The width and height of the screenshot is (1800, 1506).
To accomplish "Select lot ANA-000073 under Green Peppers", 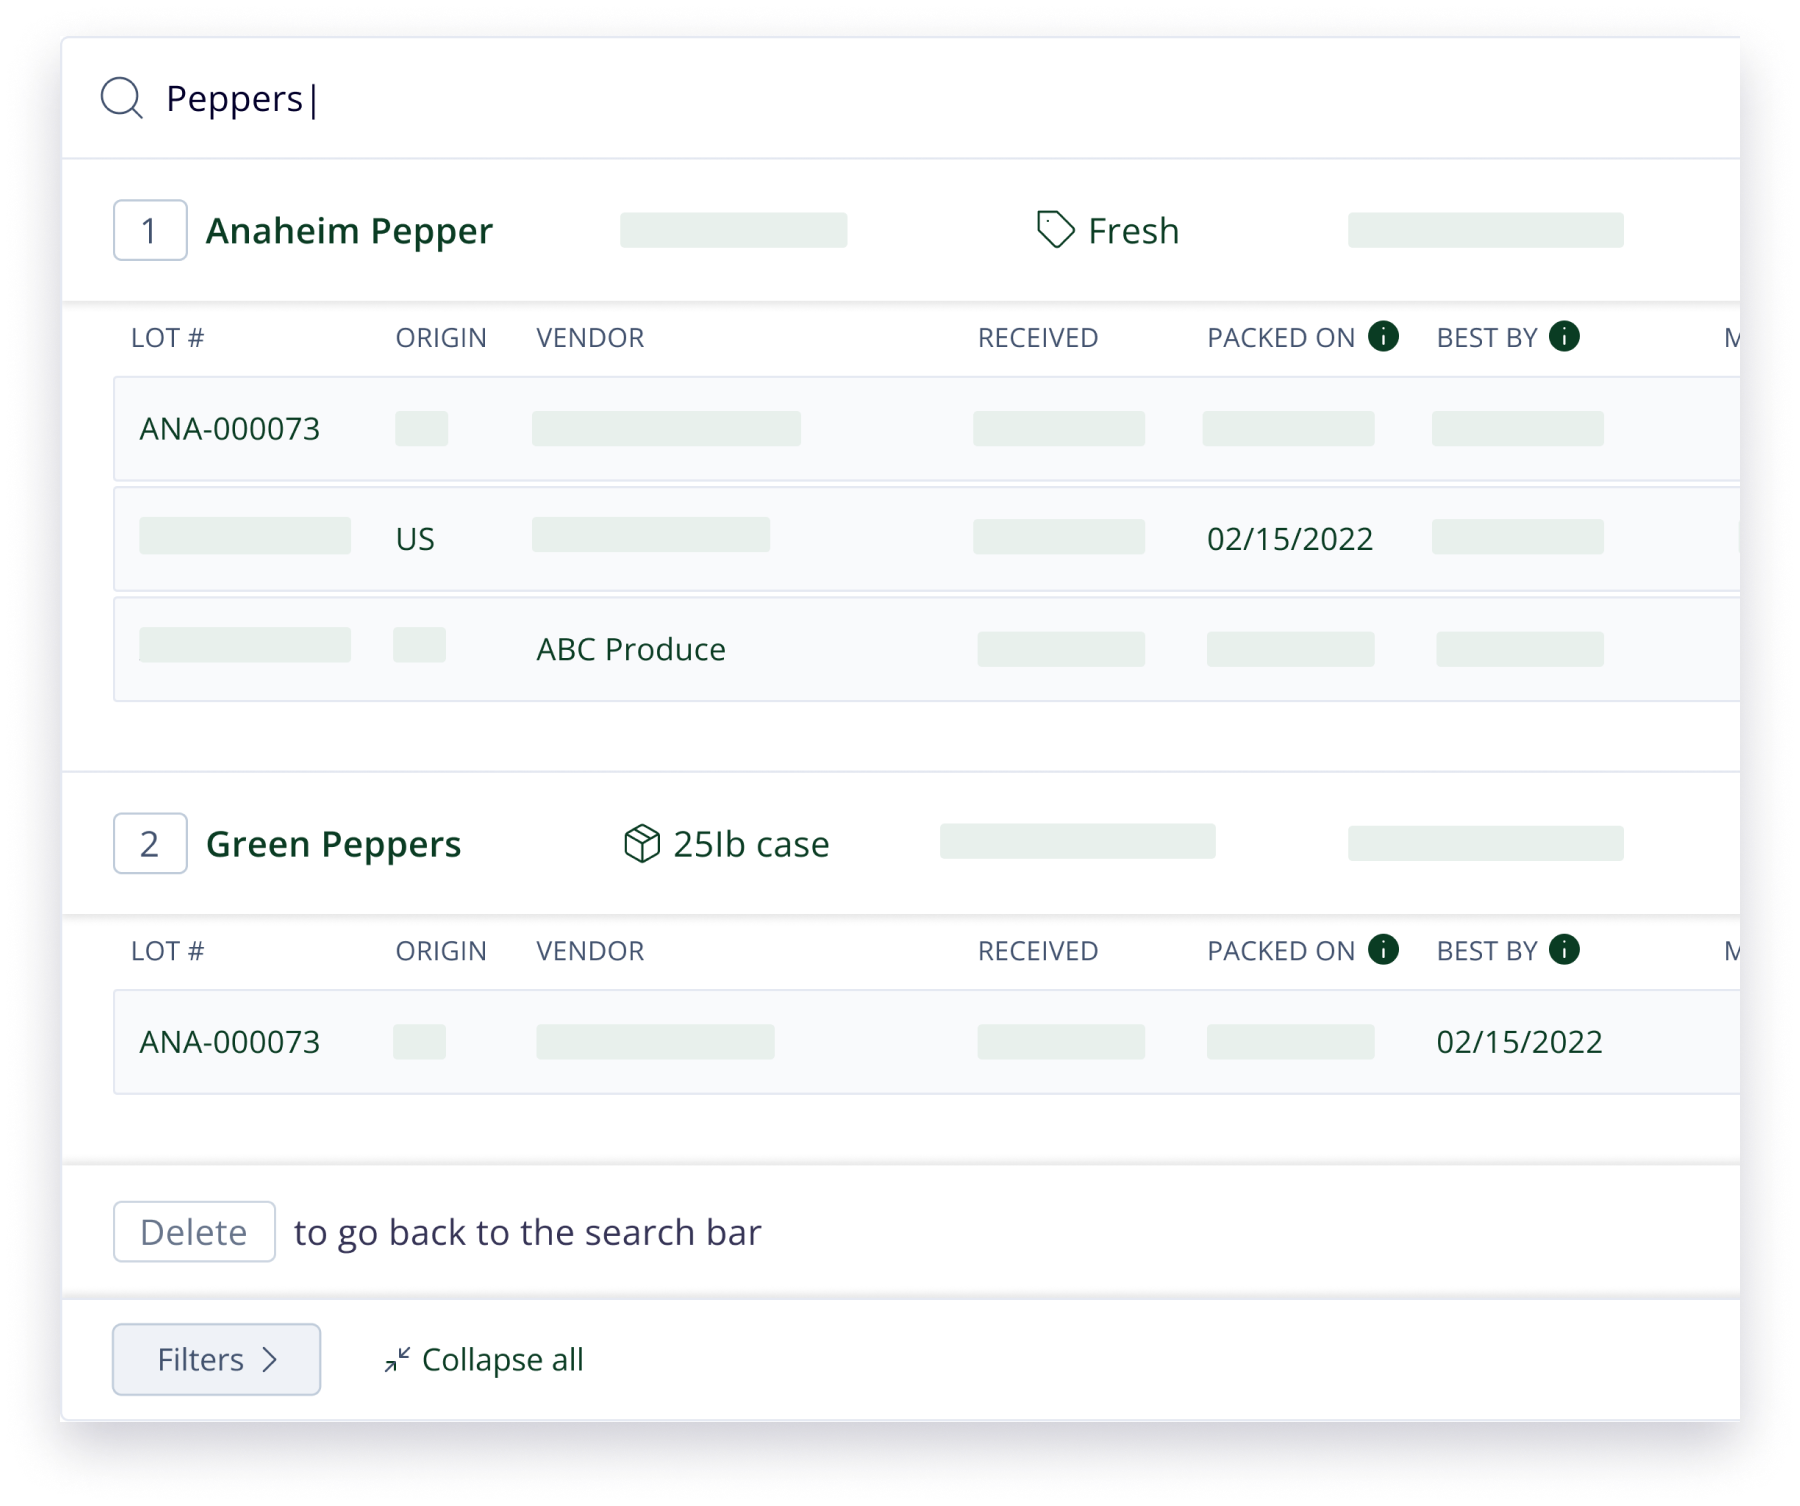I will coord(229,1042).
